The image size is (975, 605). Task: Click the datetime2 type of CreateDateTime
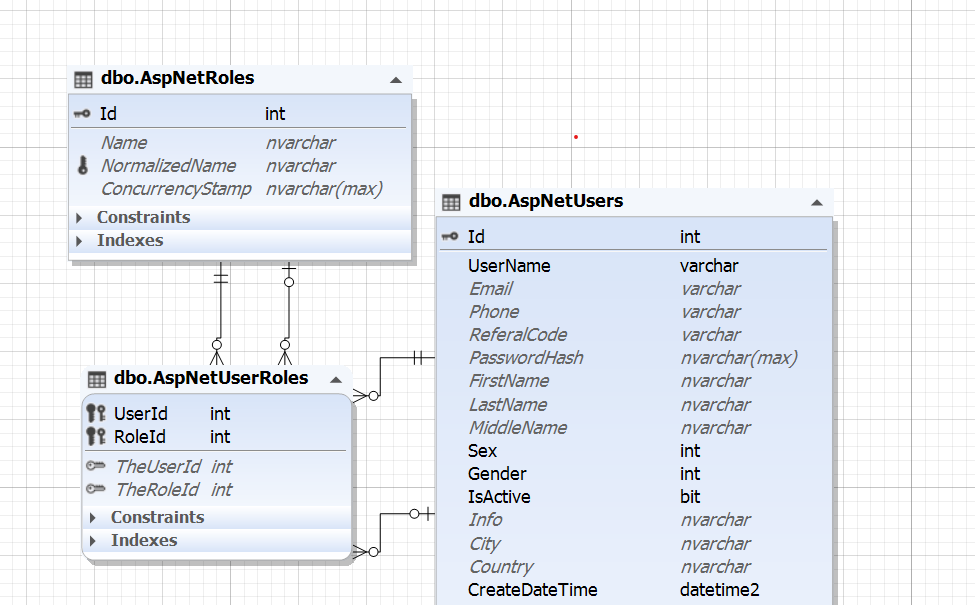tap(719, 589)
